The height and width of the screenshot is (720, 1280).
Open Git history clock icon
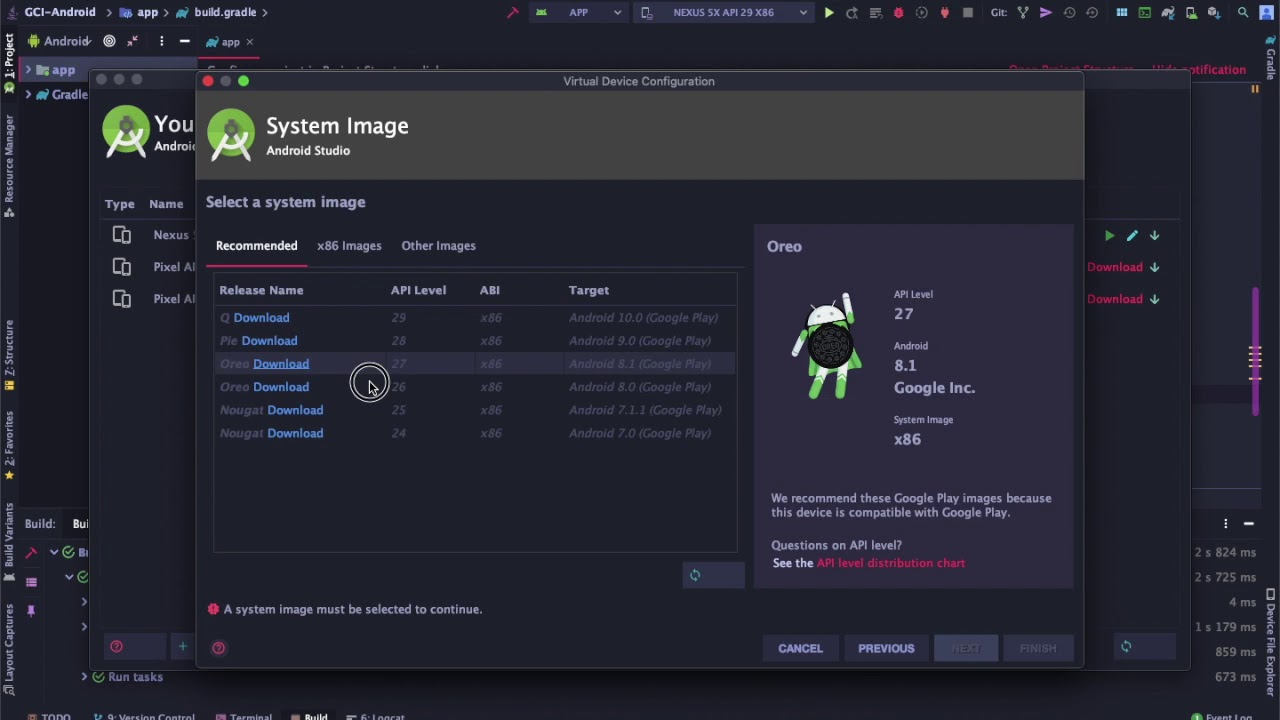(x=1069, y=13)
